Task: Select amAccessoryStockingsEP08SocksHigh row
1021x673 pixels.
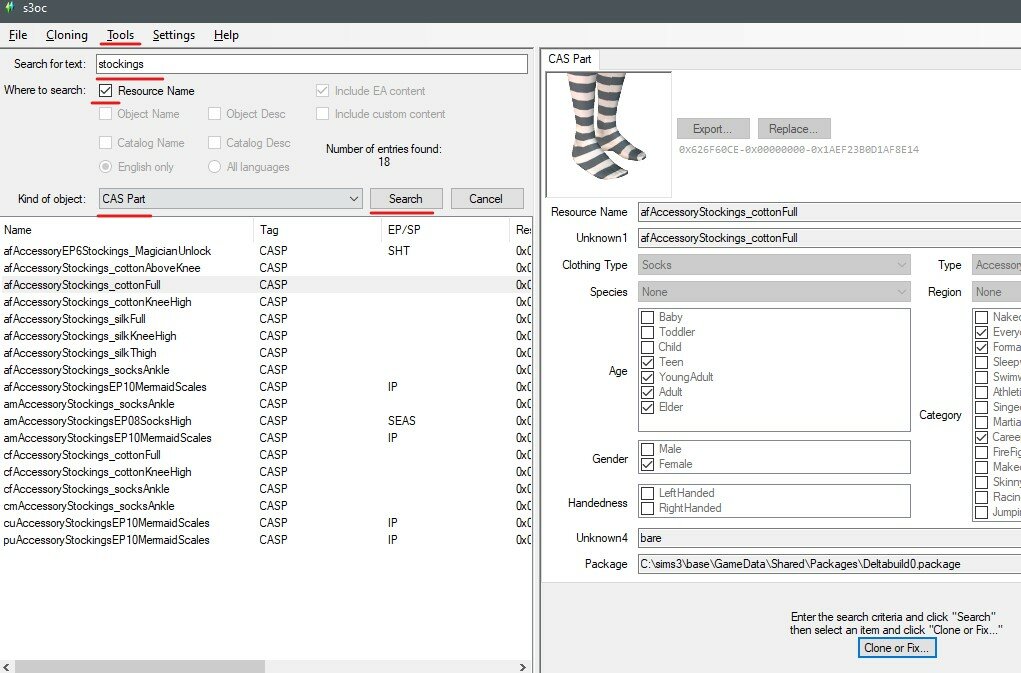Action: pos(266,420)
